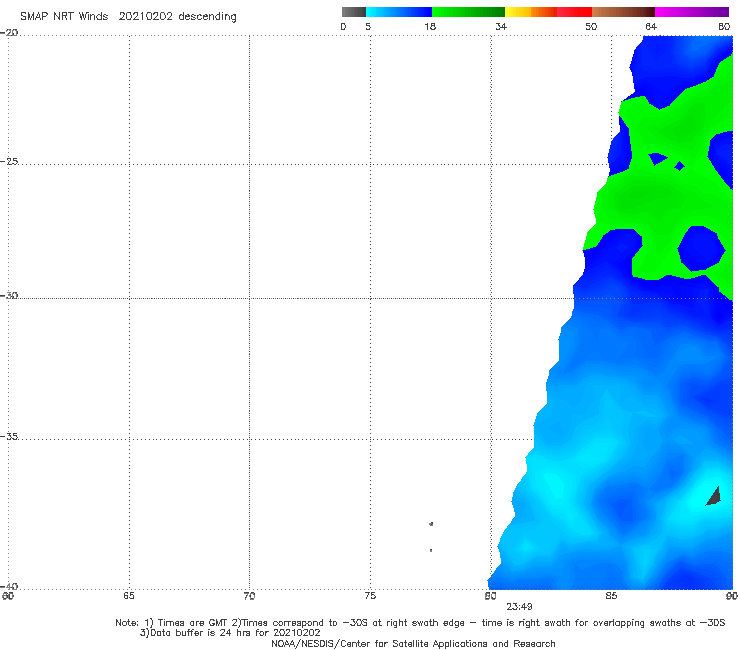Screen dimensions: 740x650
Task: Click the colorbar label '50'
Action: point(591,27)
